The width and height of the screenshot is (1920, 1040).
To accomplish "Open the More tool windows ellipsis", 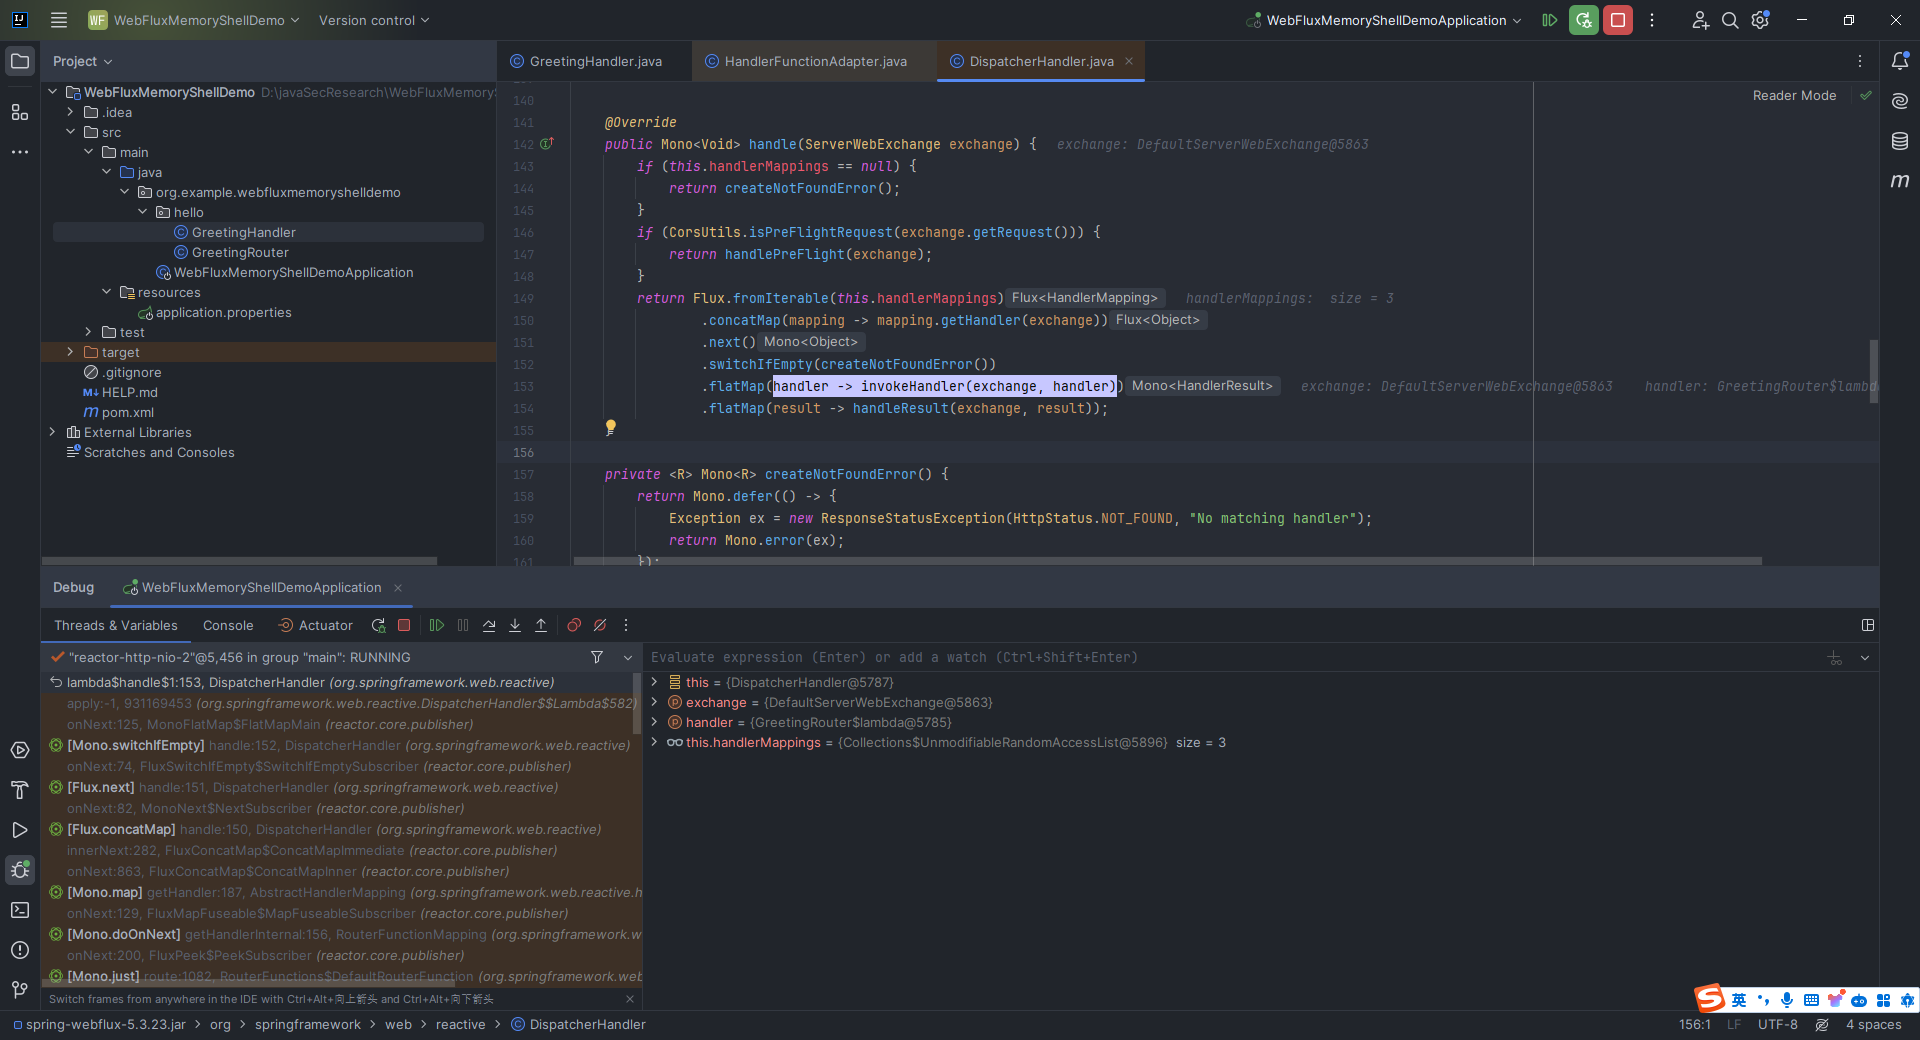I will coord(20,152).
